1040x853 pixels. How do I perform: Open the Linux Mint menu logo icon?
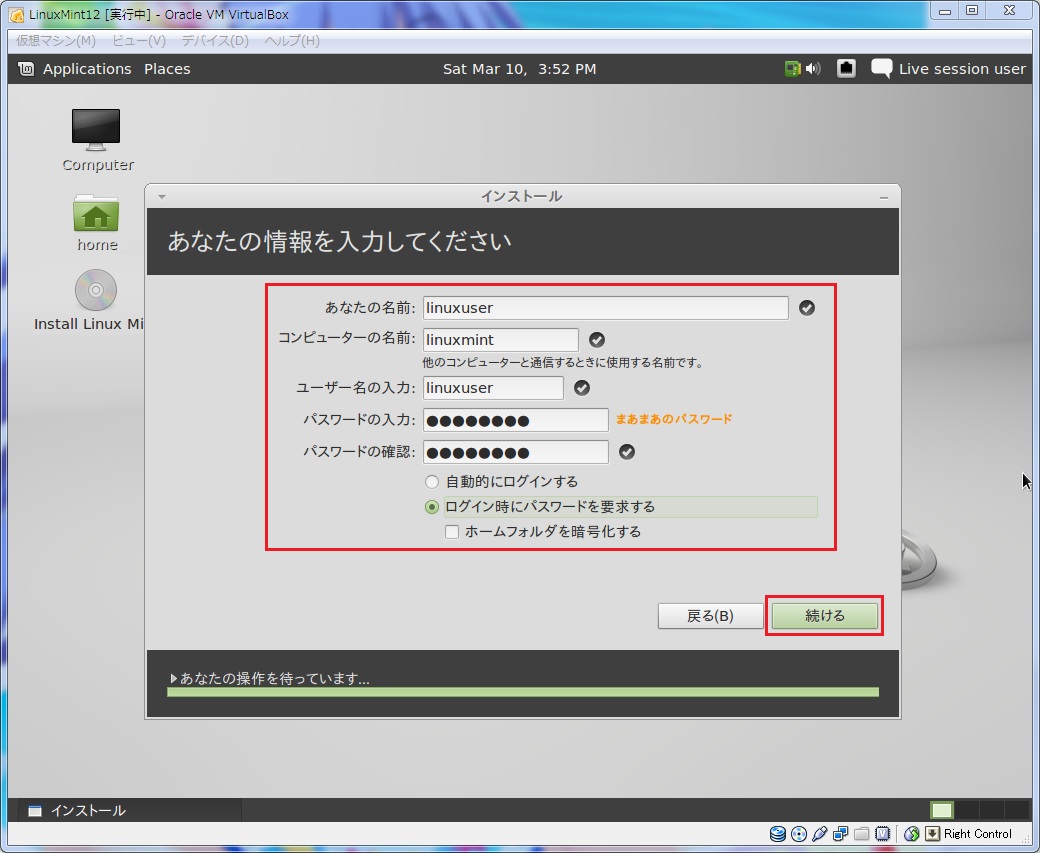pyautogui.click(x=26, y=68)
